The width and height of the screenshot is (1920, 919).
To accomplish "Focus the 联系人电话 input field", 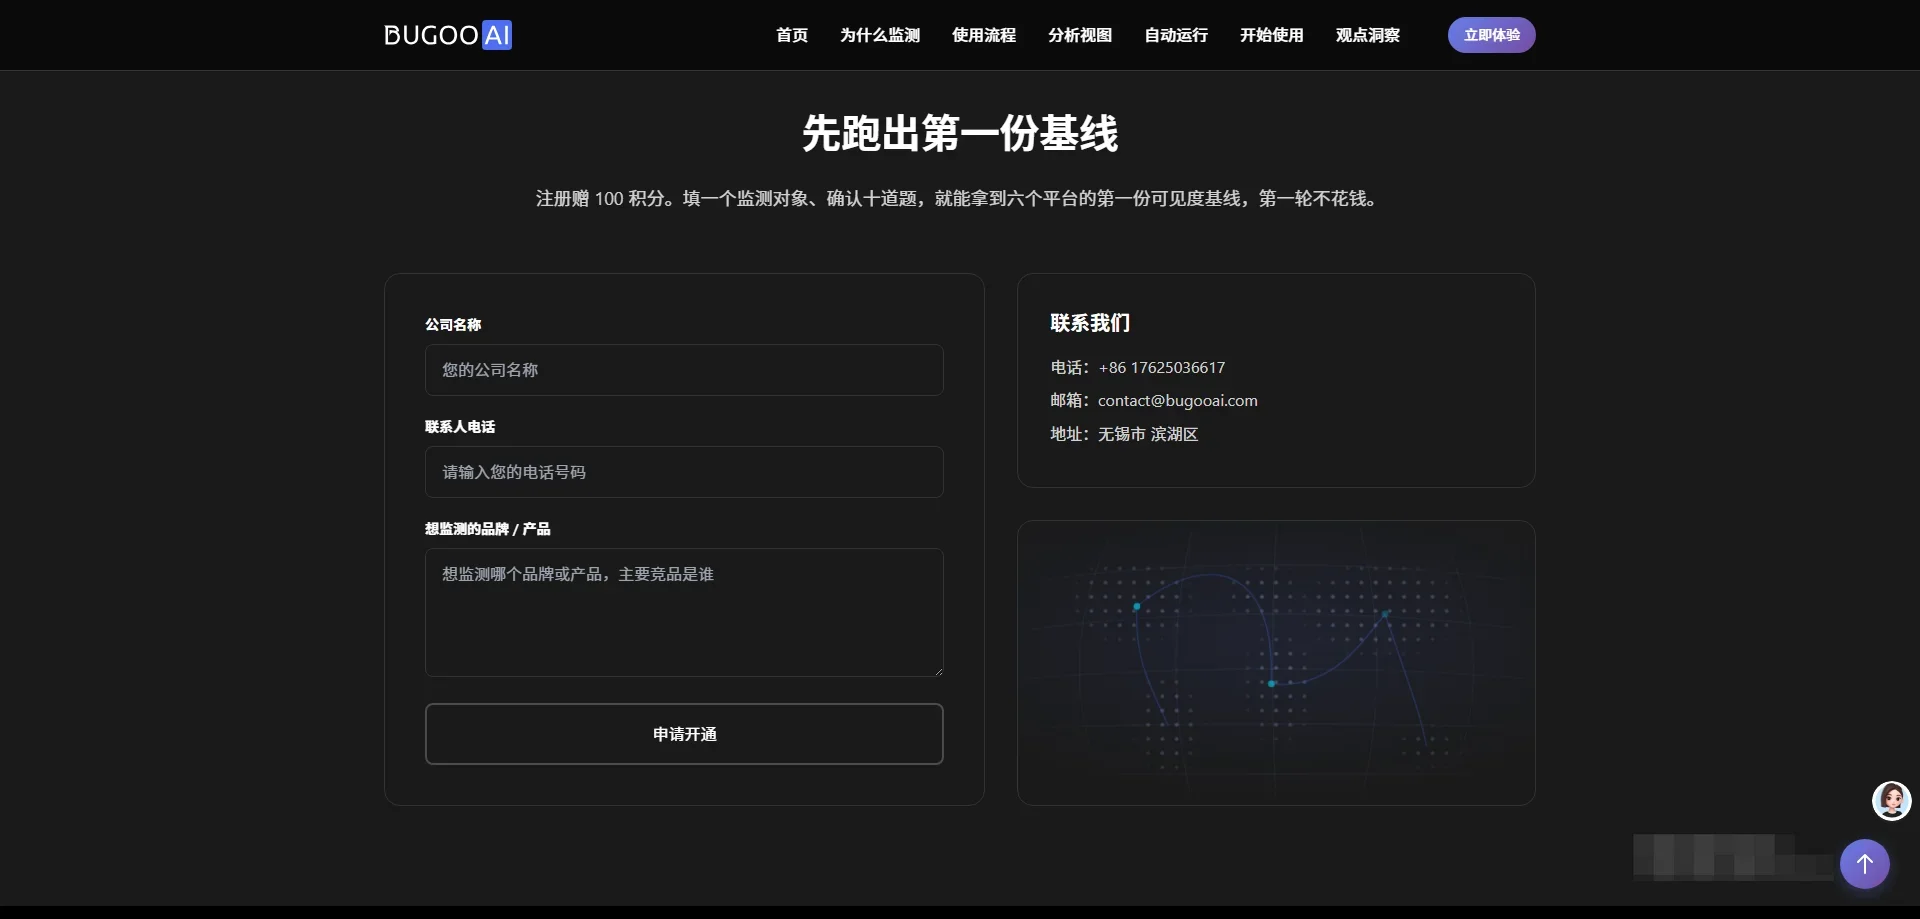I will pos(684,472).
